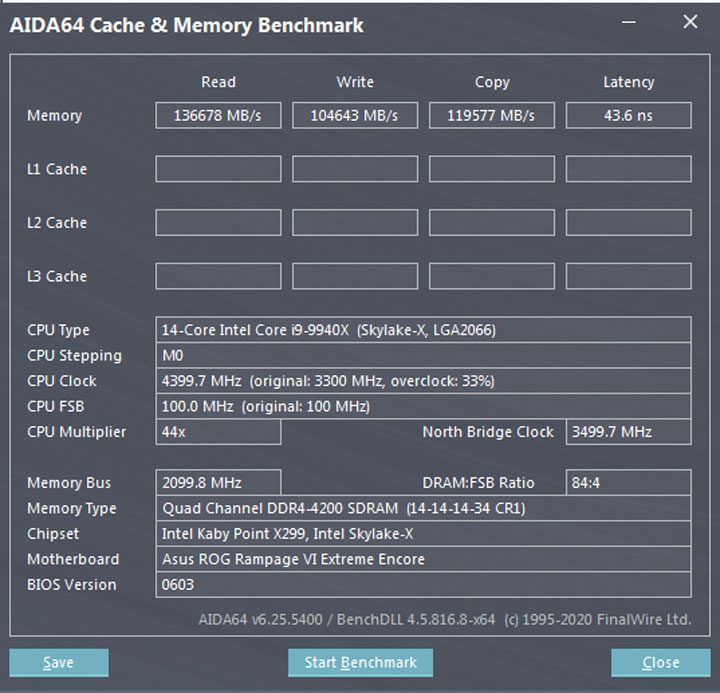Click the Close button at bottom right

tap(660, 662)
